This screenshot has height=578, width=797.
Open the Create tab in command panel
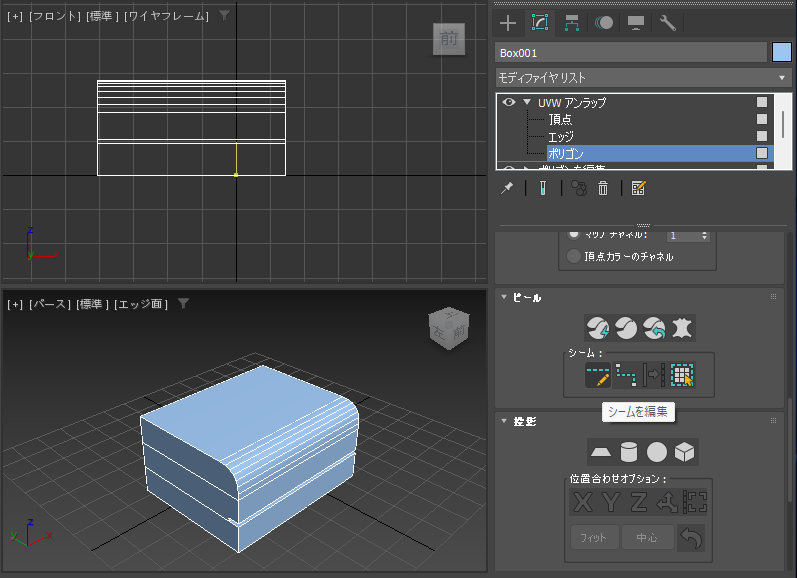pos(508,23)
